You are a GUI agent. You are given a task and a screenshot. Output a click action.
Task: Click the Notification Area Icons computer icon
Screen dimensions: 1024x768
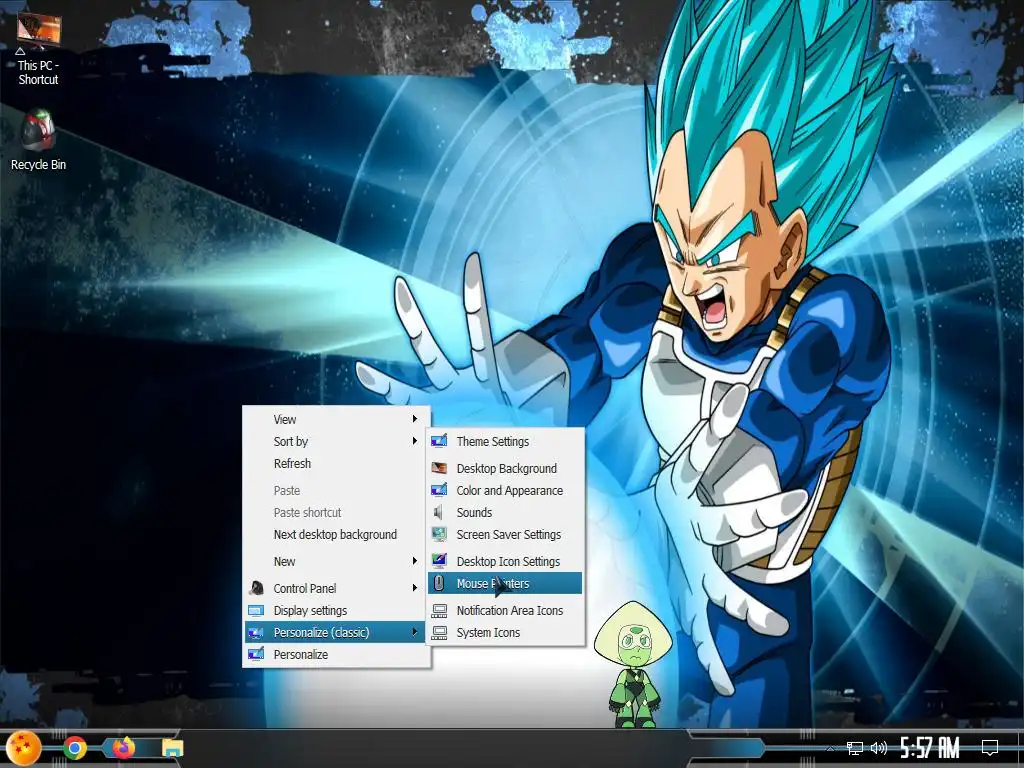pos(440,611)
